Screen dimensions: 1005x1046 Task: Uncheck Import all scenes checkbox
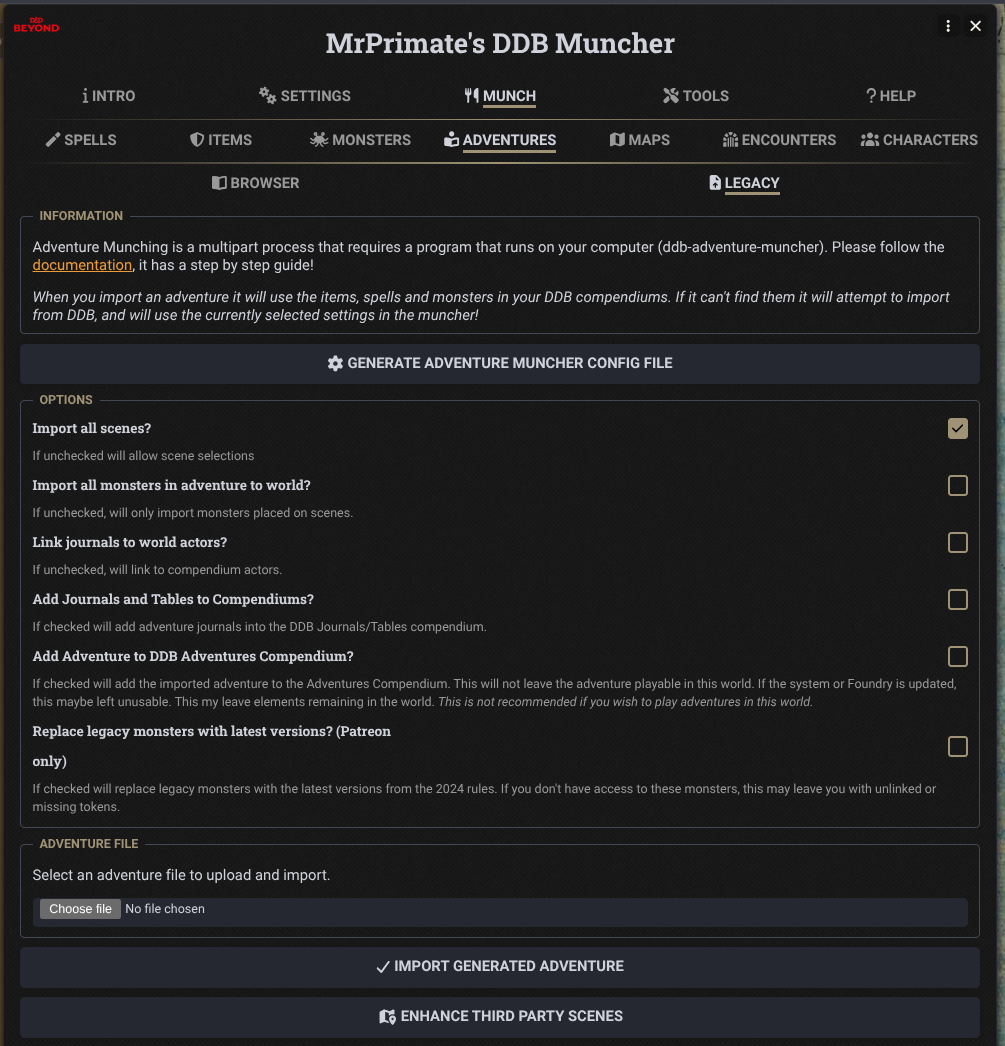958,429
